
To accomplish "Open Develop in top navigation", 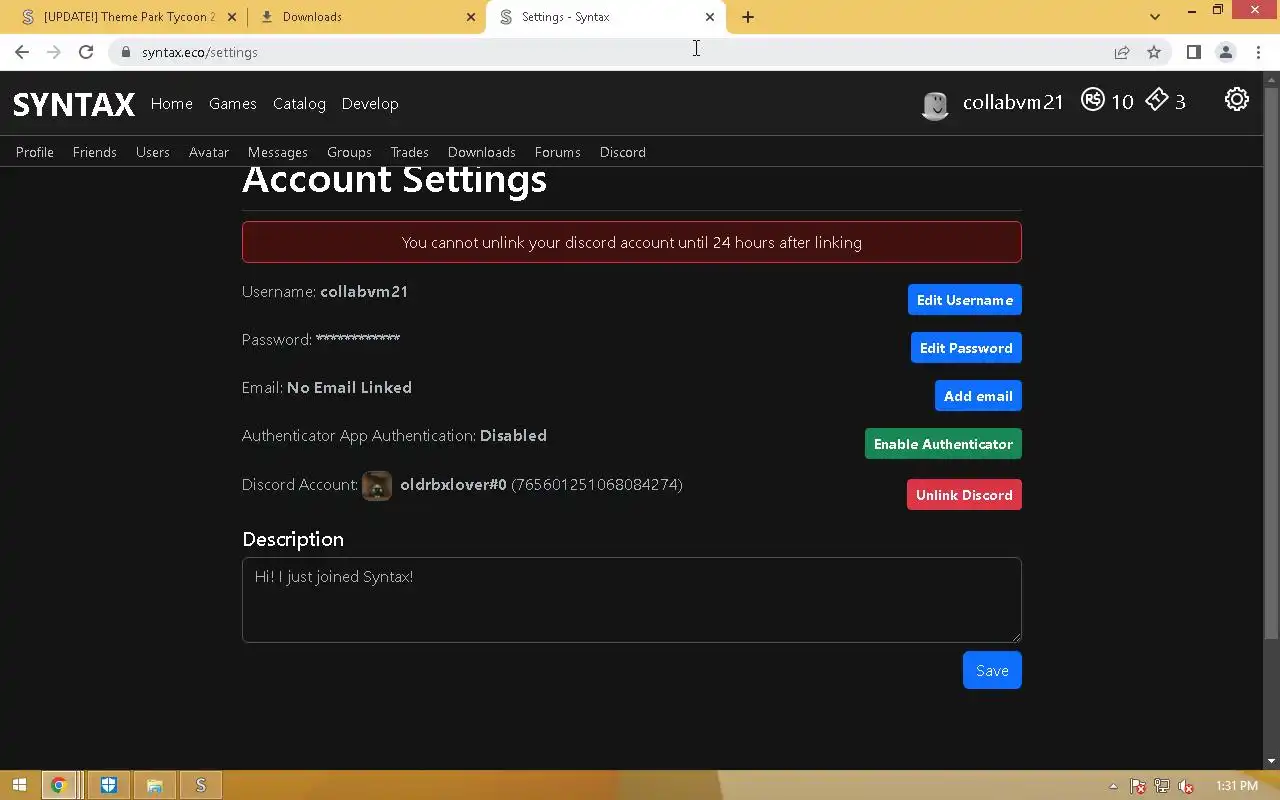I will pyautogui.click(x=370, y=104).
